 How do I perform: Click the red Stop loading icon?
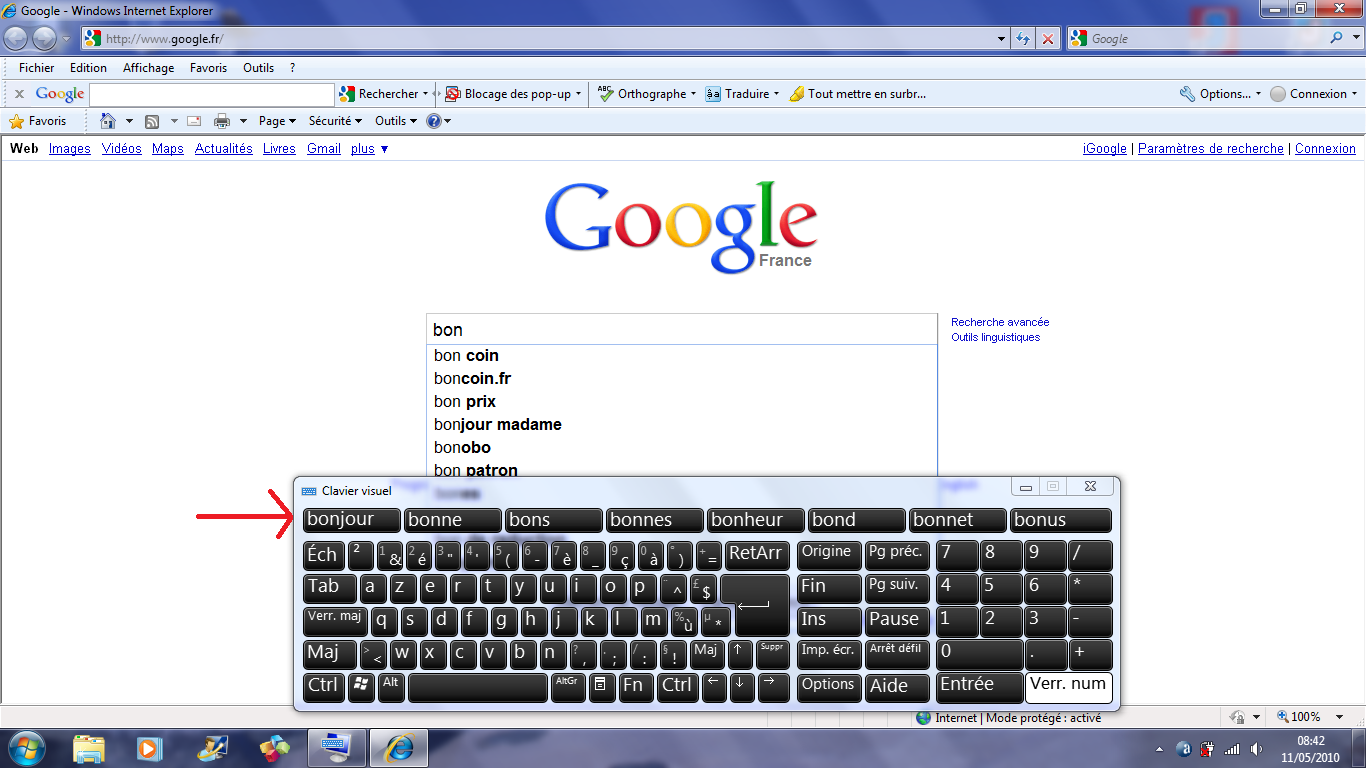click(x=1047, y=39)
